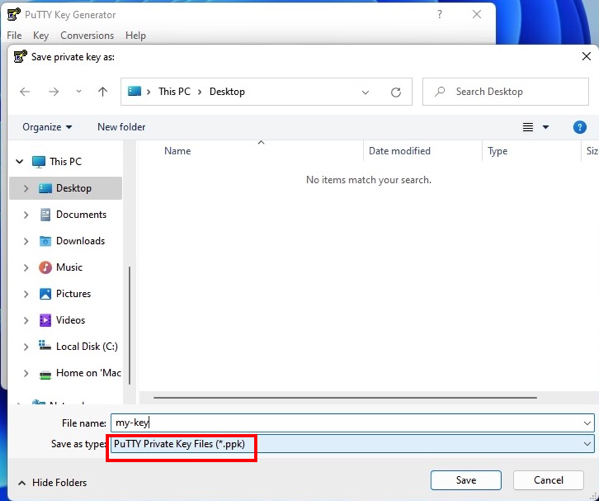Select Videos in the sidebar
The height and width of the screenshot is (501, 599).
pyautogui.click(x=62, y=320)
